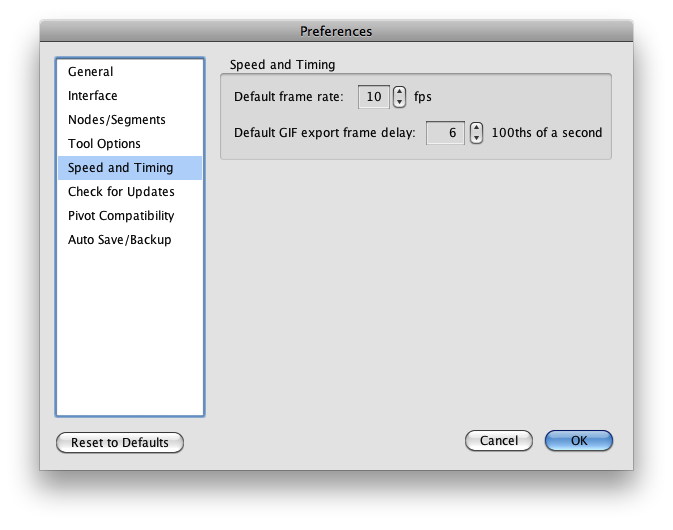Image resolution: width=673 pixels, height=530 pixels.
Task: Cancel the Preferences dialog
Action: pos(499,441)
